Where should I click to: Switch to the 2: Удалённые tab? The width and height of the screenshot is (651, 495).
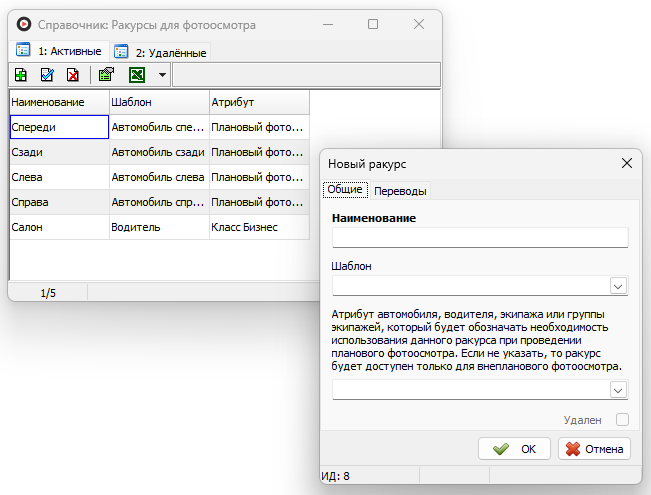[160, 52]
